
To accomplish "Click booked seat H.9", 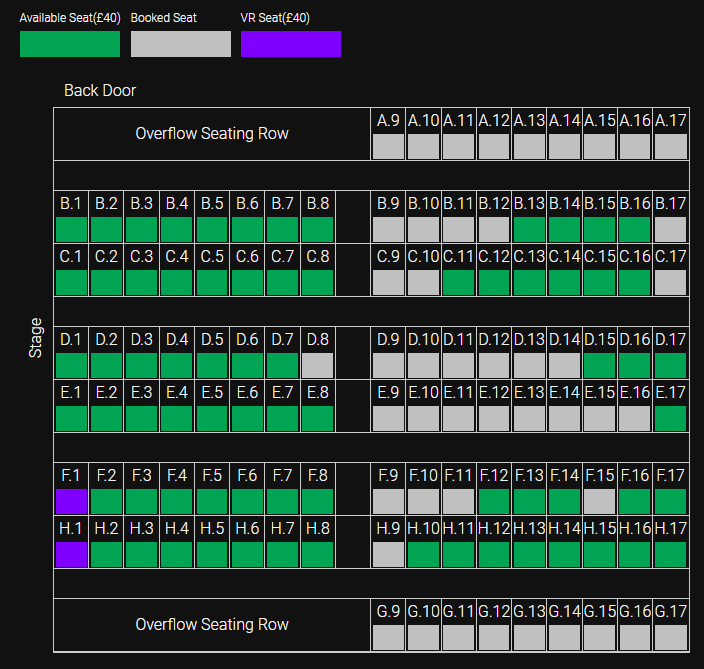I will coord(389,554).
